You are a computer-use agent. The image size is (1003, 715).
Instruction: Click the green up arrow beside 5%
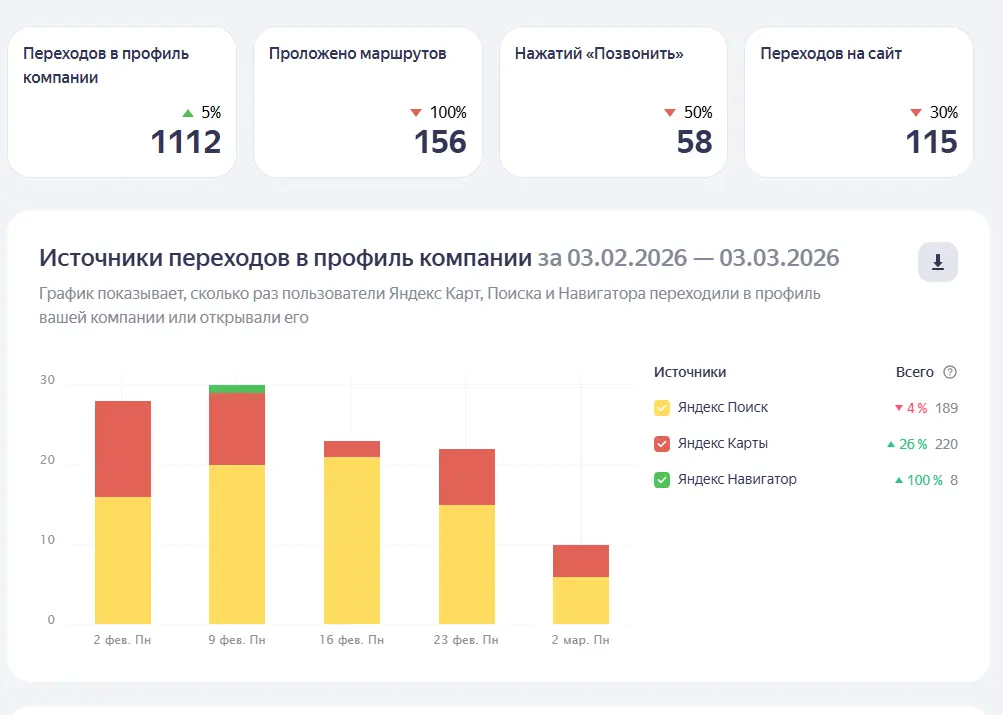[188, 113]
